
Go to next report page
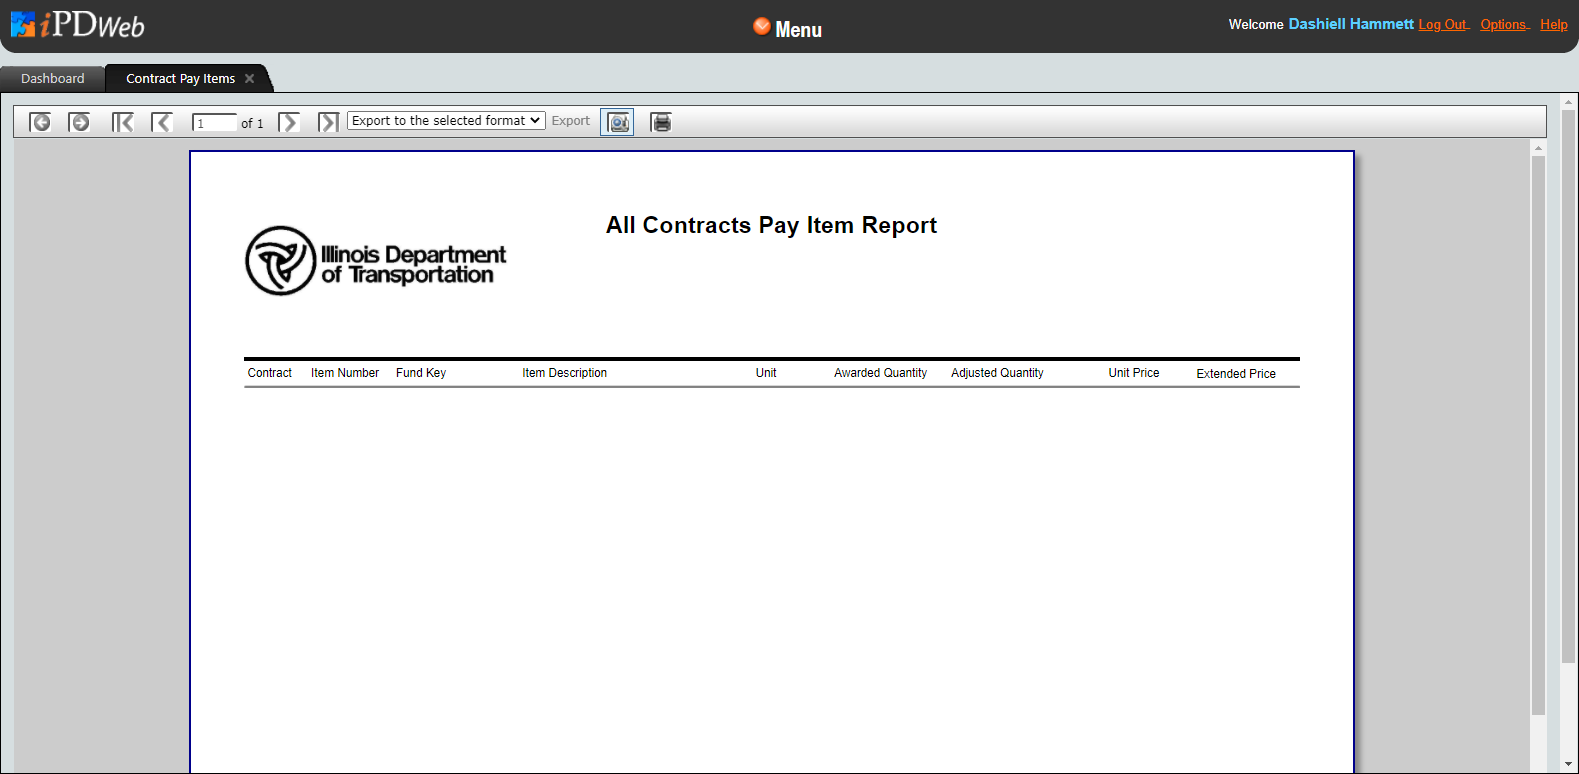pos(289,122)
